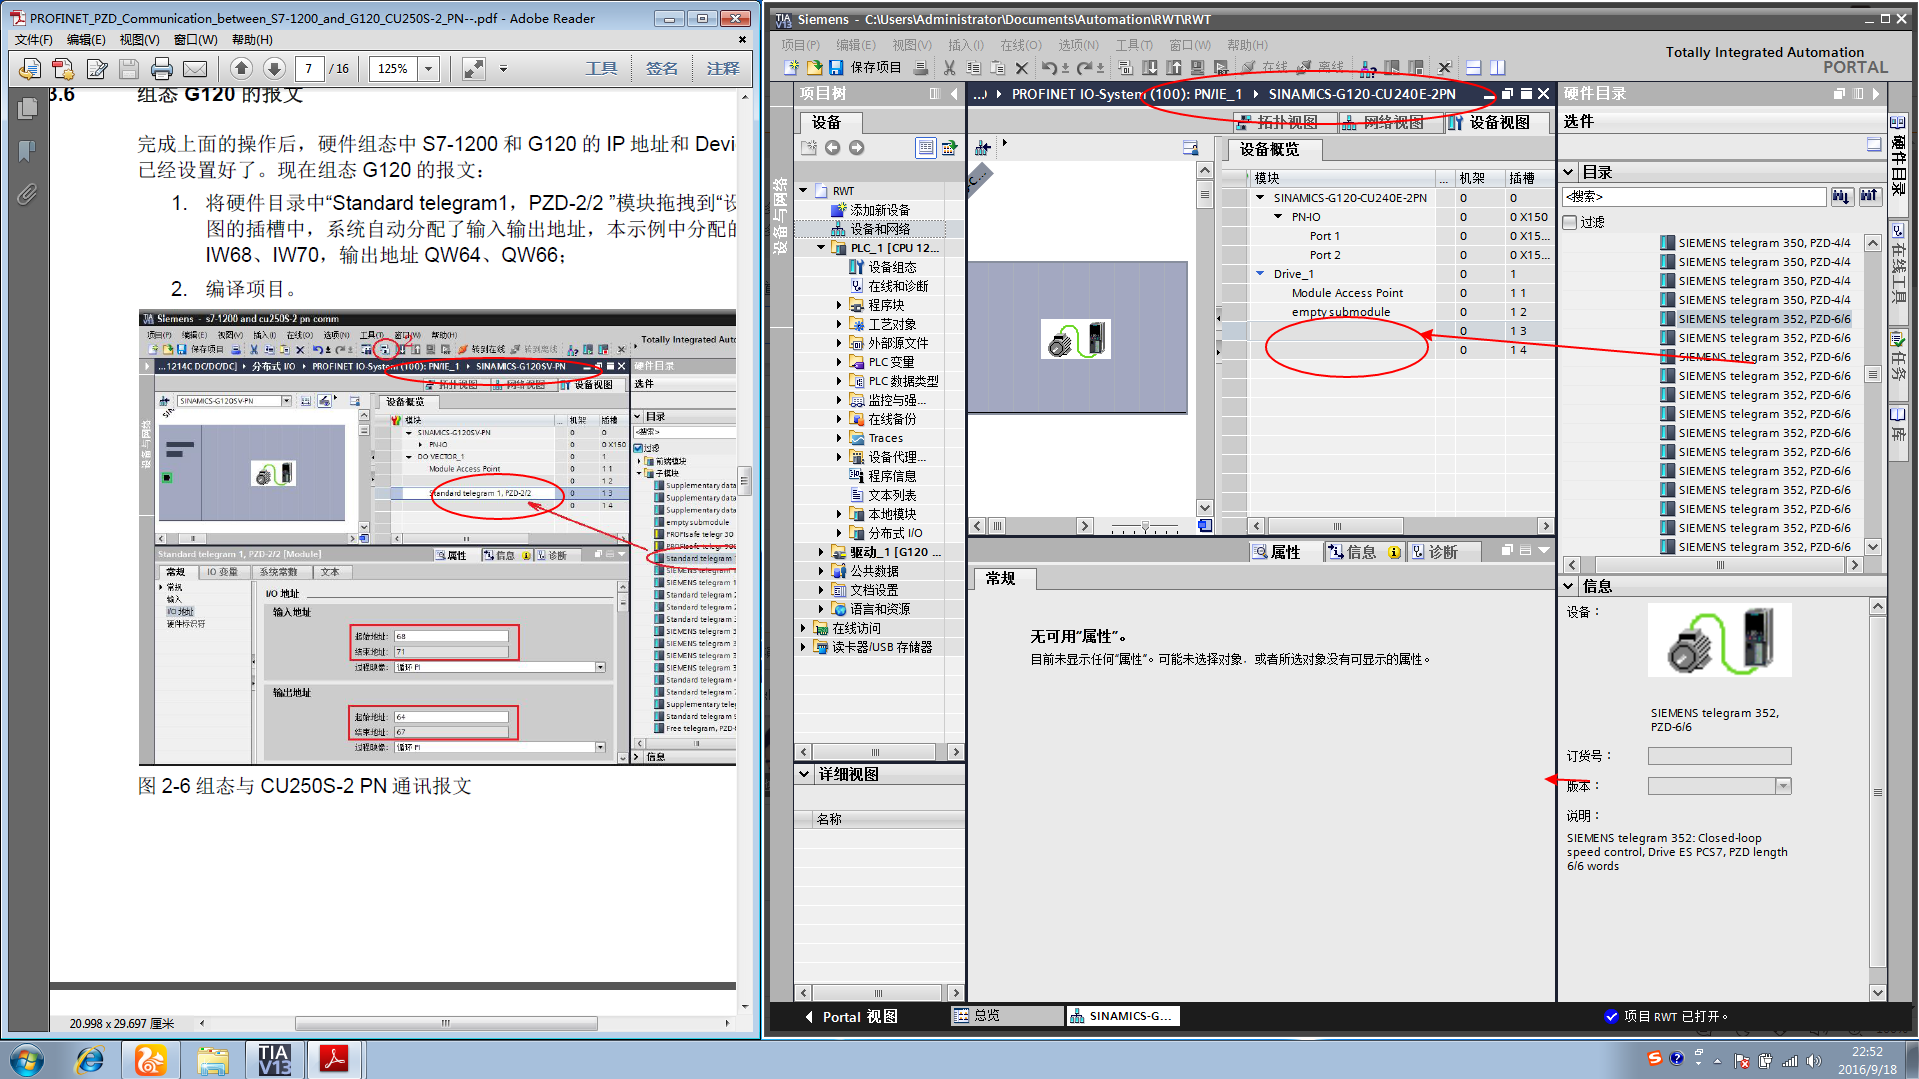Click the device view zoom slider
1919x1079 pixels.
1145,526
